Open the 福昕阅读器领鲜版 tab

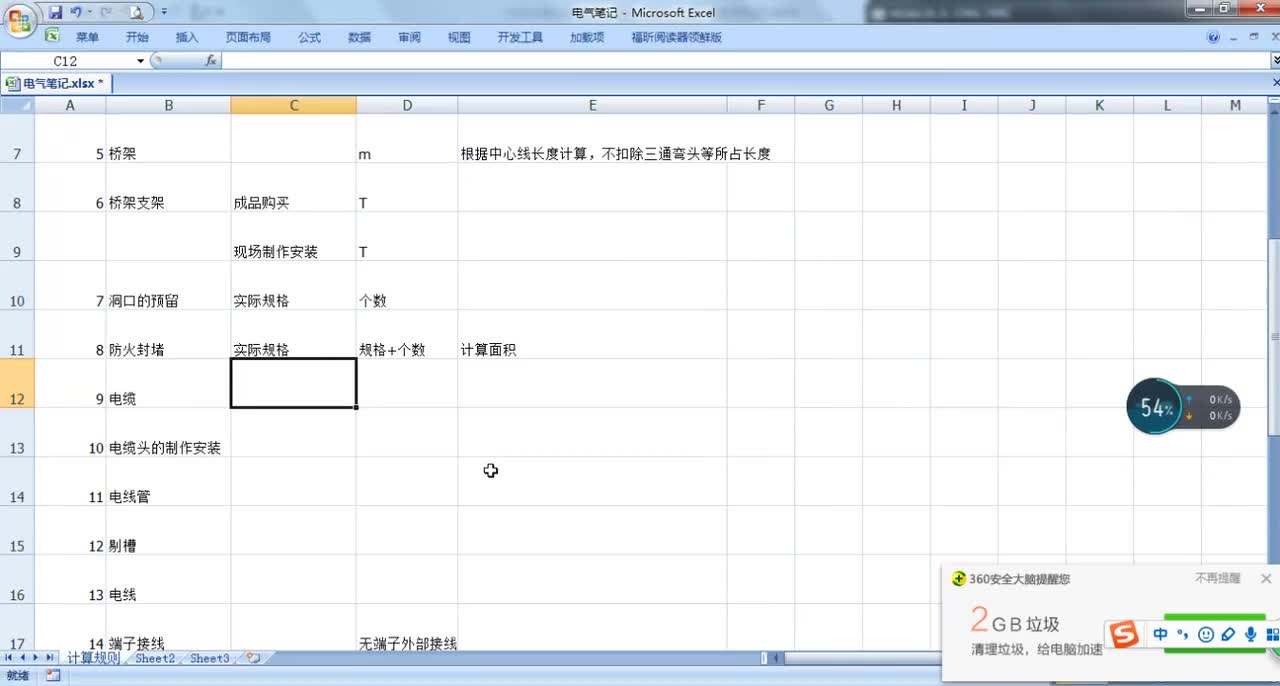(x=676, y=37)
